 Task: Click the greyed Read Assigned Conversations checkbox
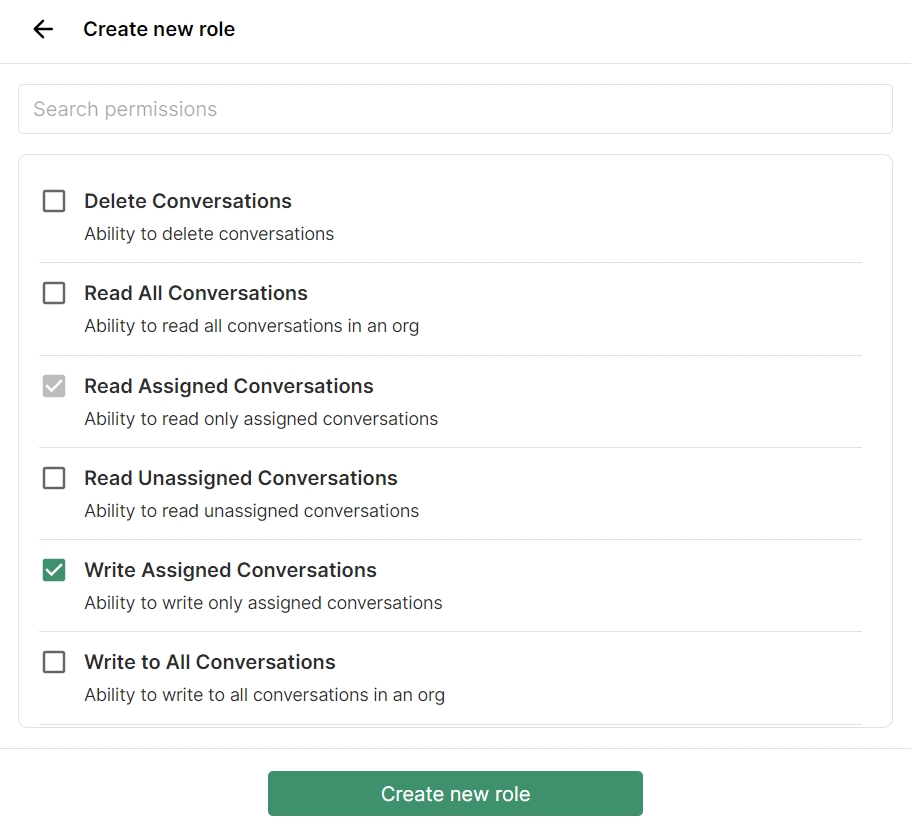coord(54,386)
